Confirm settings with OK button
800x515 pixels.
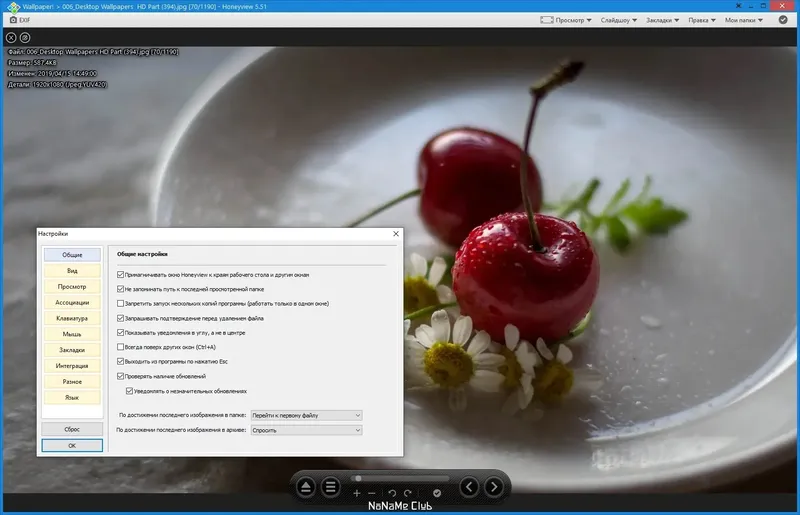pos(72,446)
